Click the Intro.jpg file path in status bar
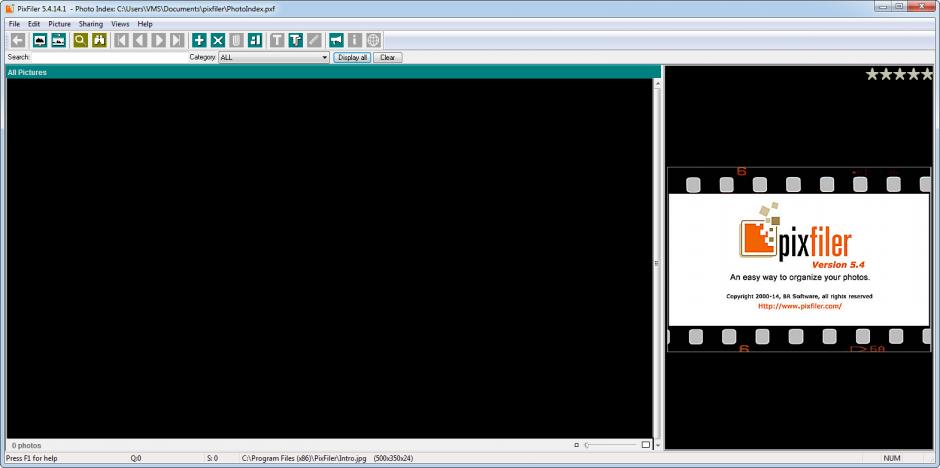Screen dimensions: 940x468 pyautogui.click(x=305, y=458)
